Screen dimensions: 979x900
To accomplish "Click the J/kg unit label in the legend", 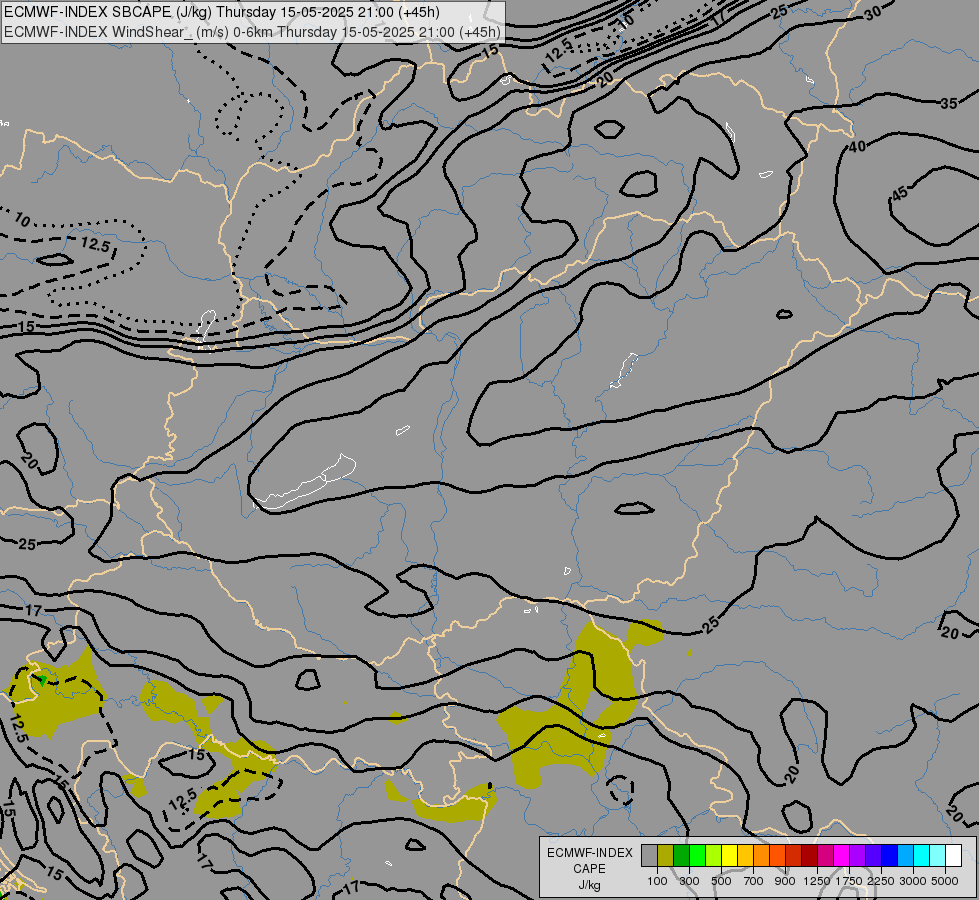I will (x=589, y=885).
